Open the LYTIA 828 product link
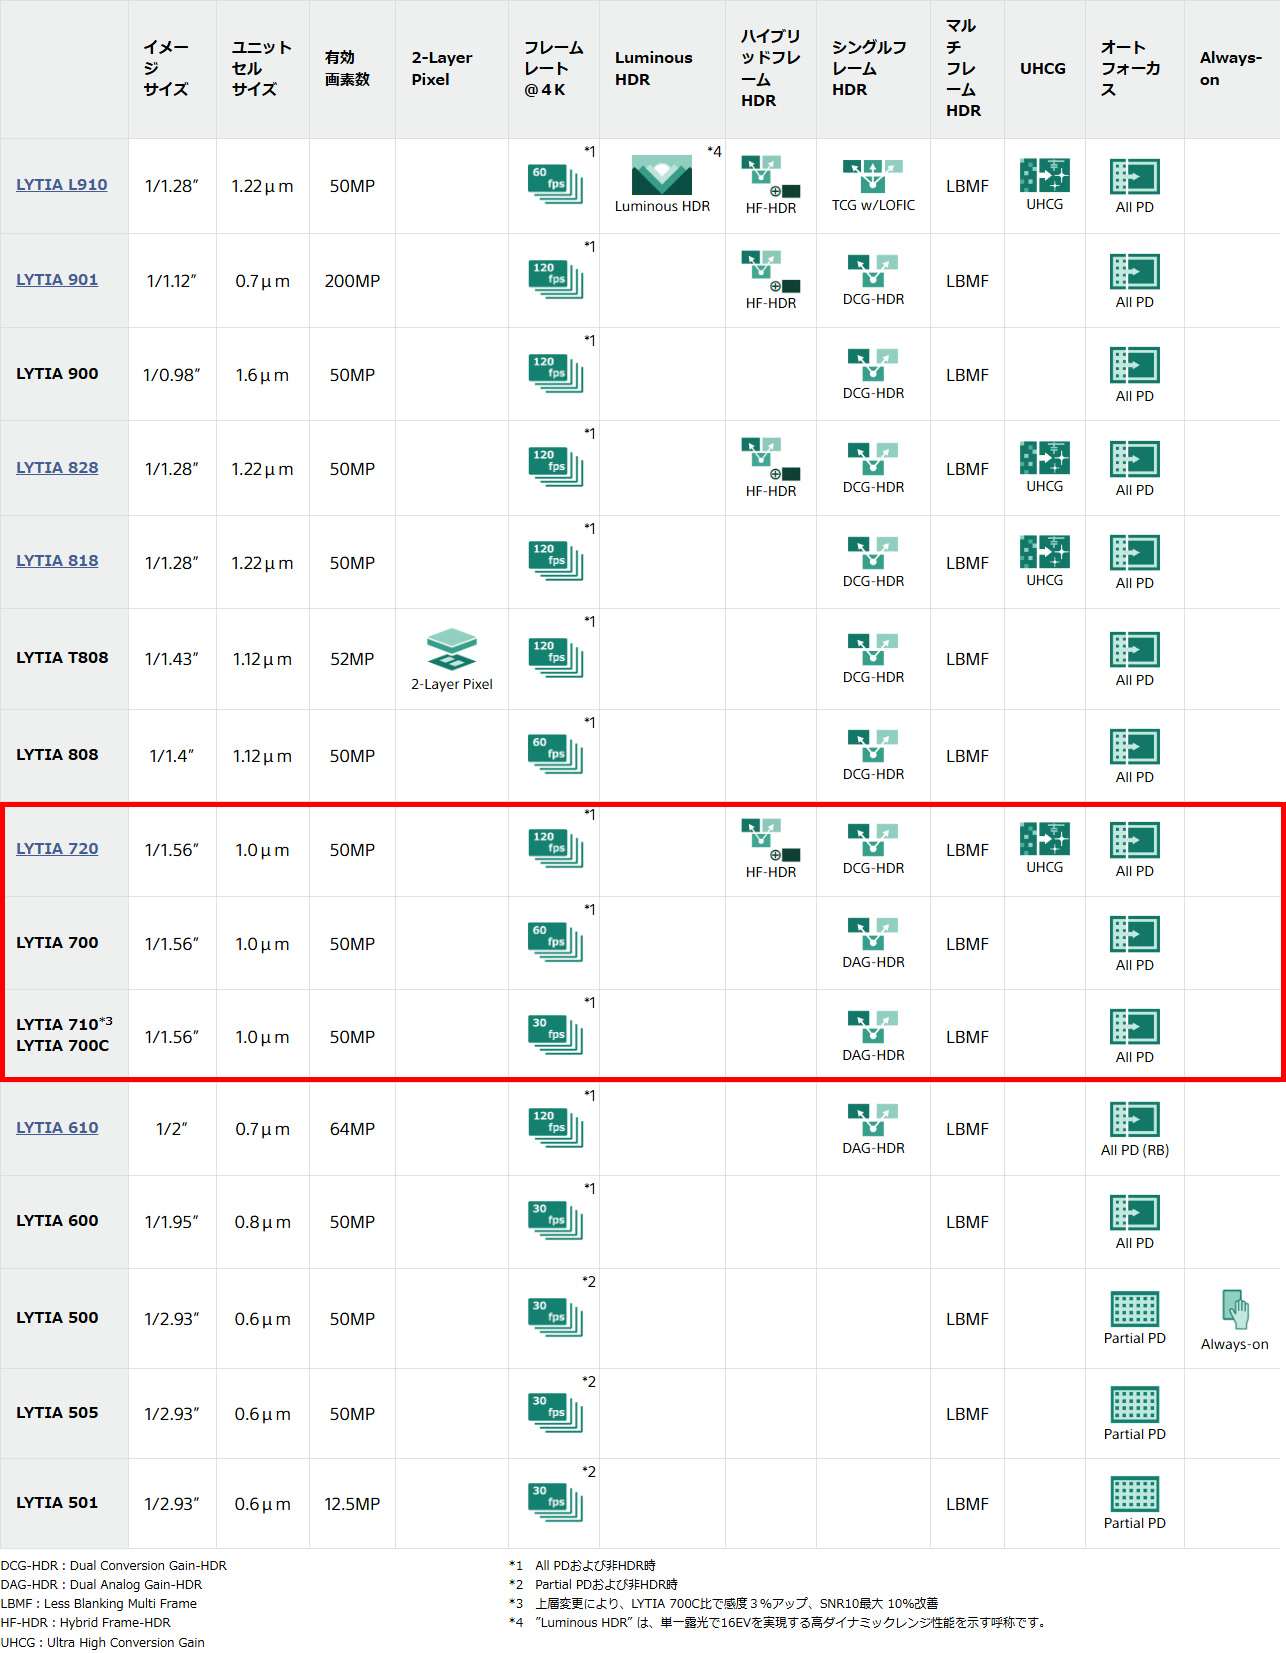 tap(57, 468)
